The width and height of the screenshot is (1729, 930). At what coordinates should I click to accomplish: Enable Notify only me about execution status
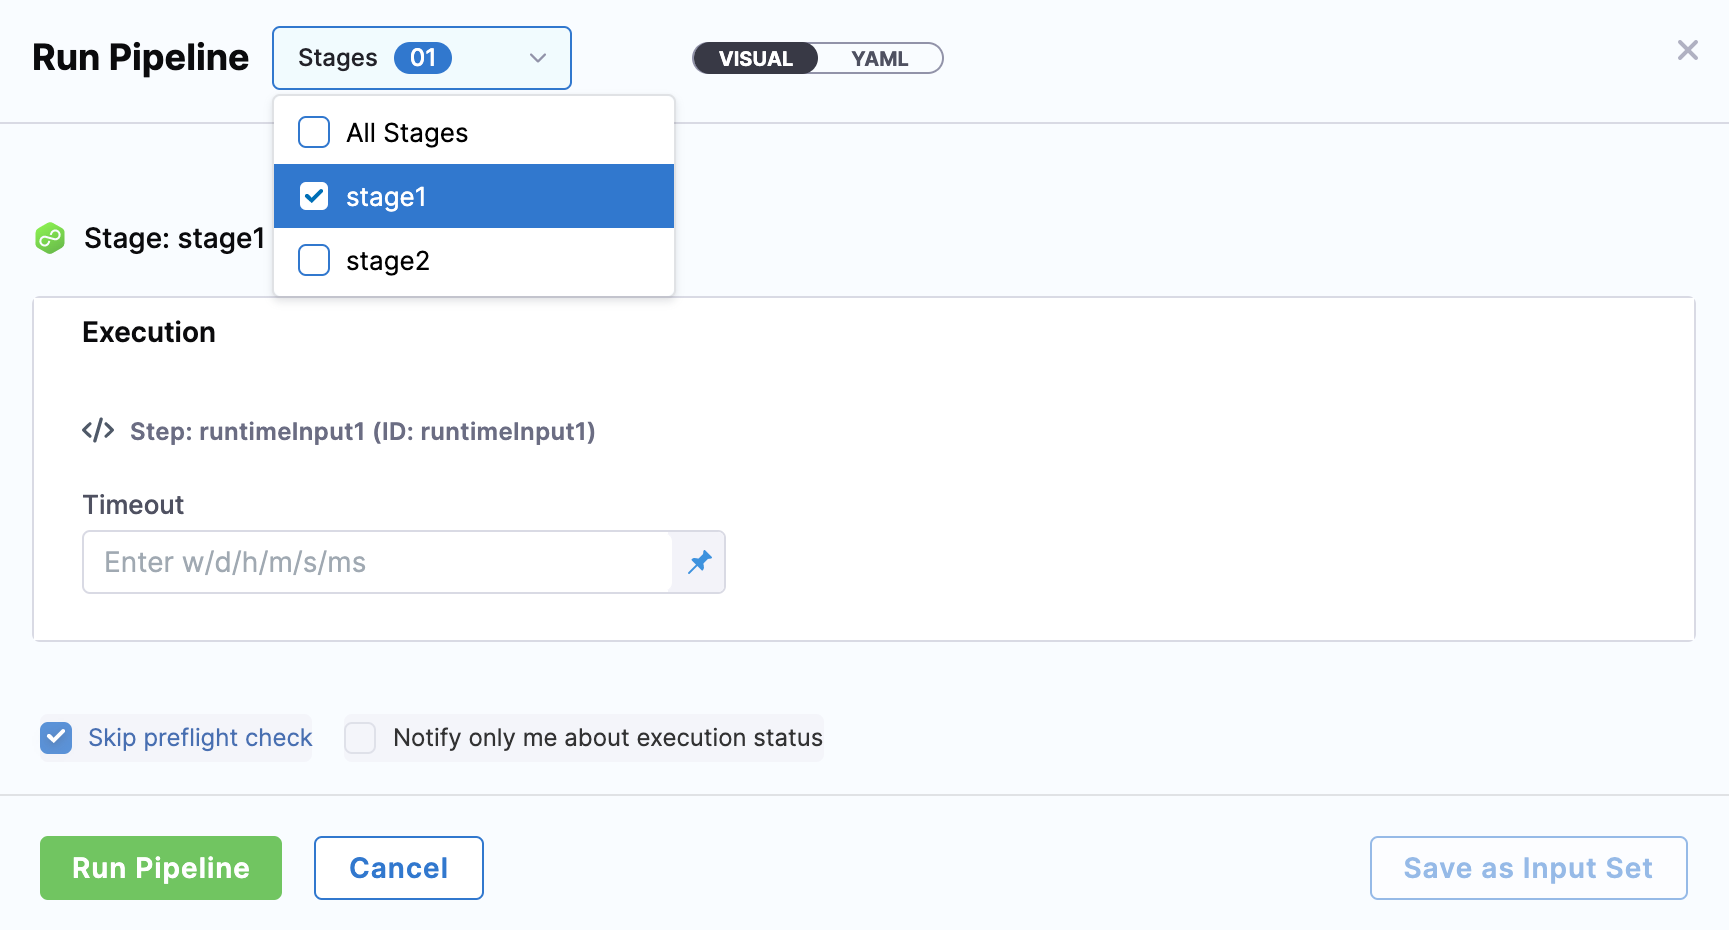coord(360,738)
